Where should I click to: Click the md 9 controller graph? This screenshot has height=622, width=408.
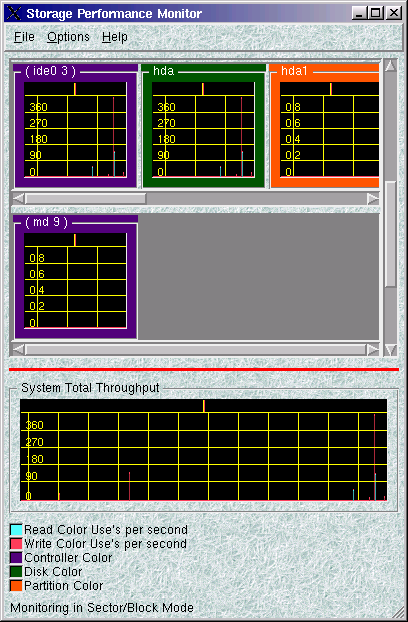point(75,280)
